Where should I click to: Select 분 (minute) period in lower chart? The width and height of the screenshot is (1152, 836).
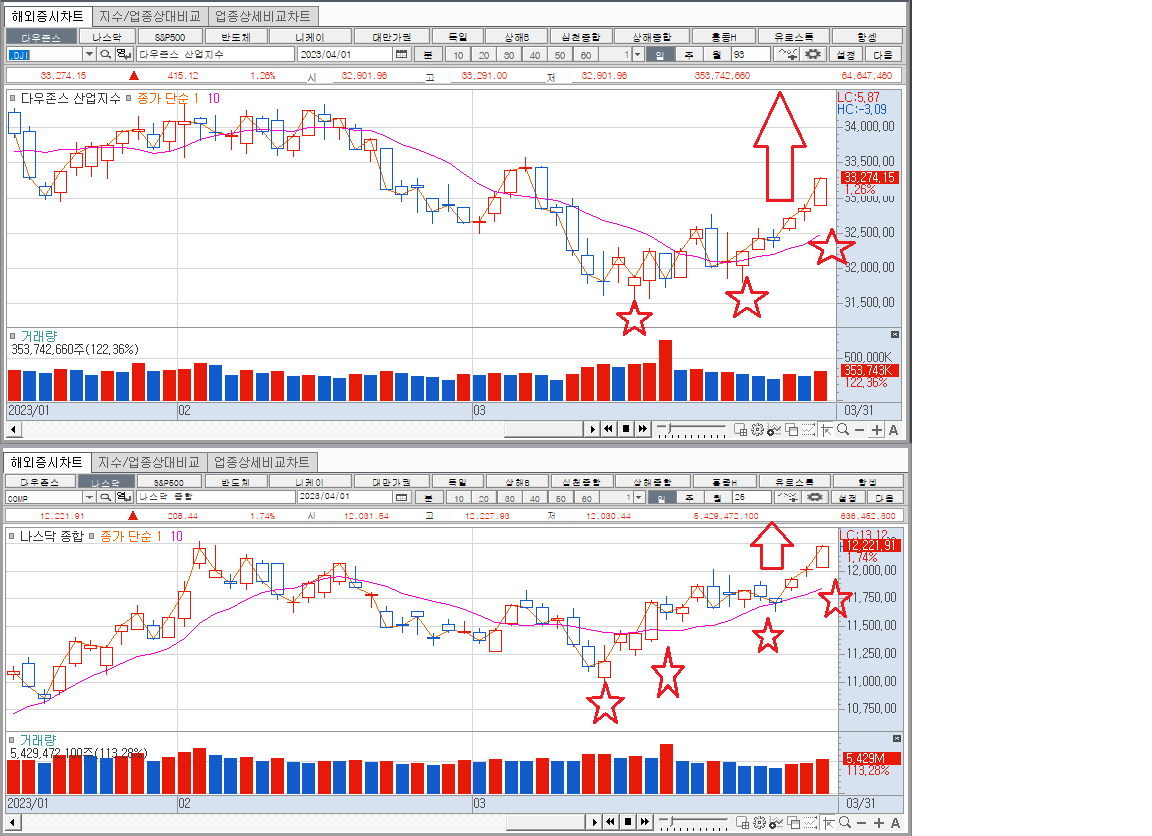coord(428,497)
